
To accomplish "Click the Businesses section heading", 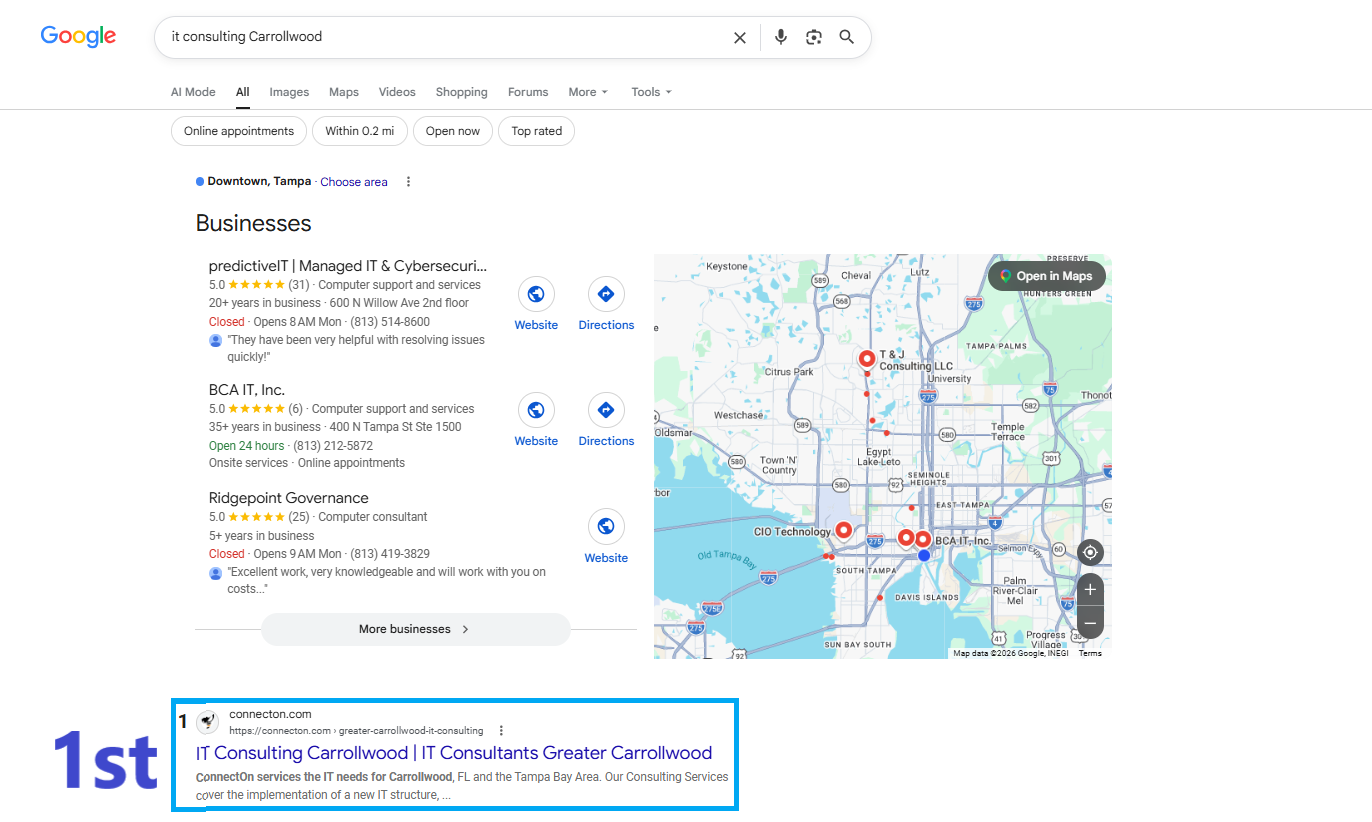I will tap(254, 223).
